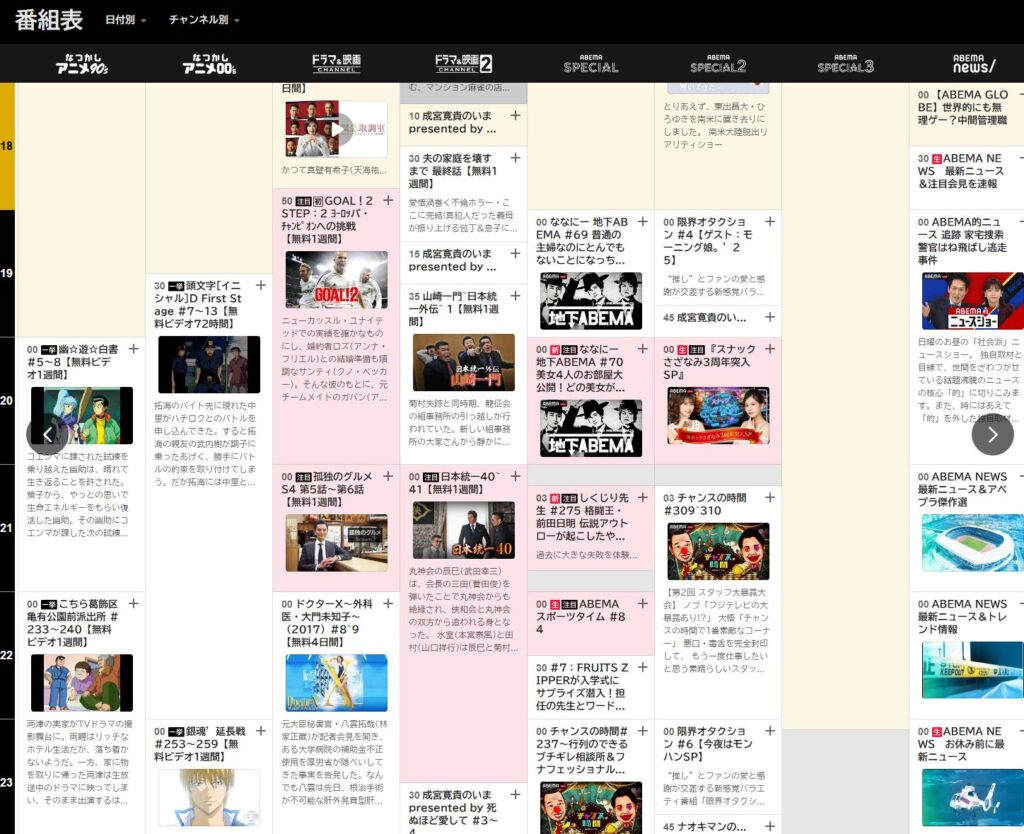Select なつかしアニメ00s channel header
The image size is (1024, 834).
tap(209, 63)
